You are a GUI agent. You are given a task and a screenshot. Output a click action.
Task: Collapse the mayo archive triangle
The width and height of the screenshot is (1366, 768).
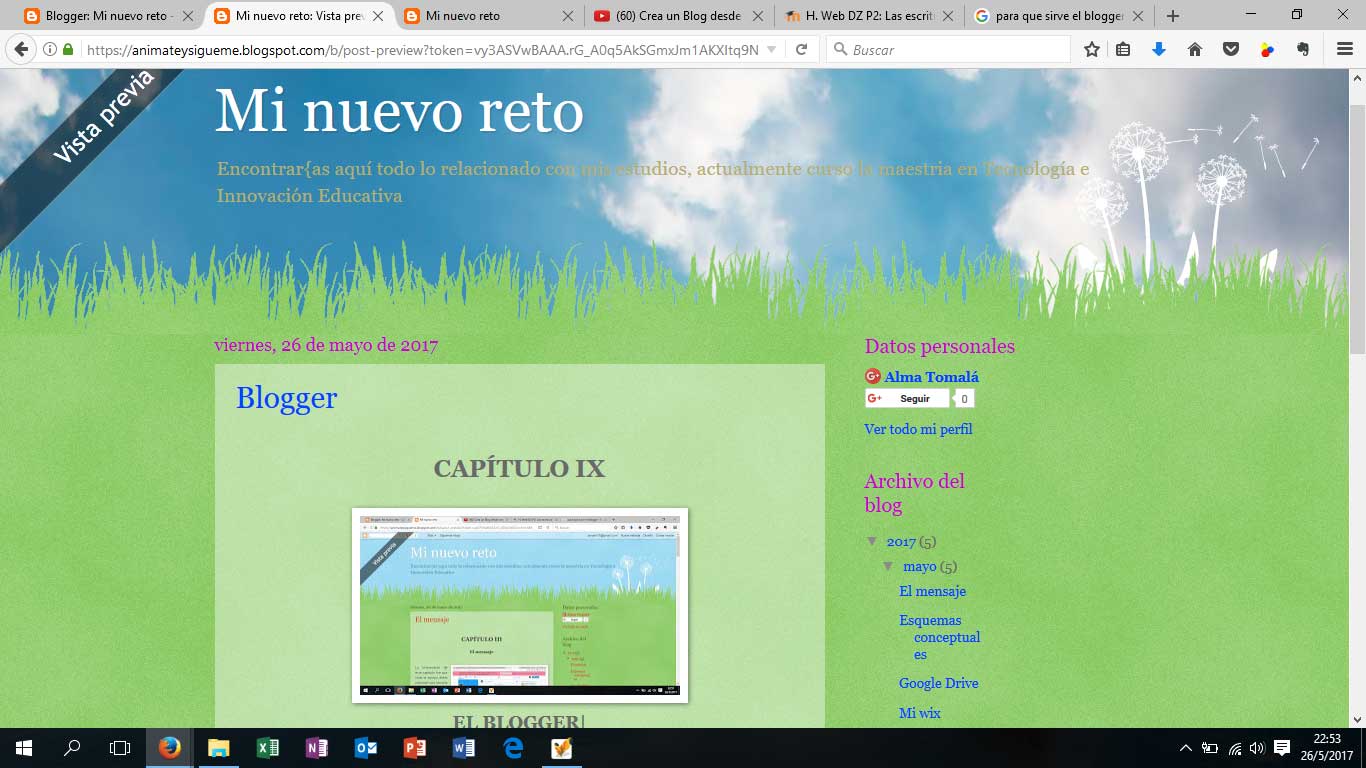pyautogui.click(x=888, y=566)
